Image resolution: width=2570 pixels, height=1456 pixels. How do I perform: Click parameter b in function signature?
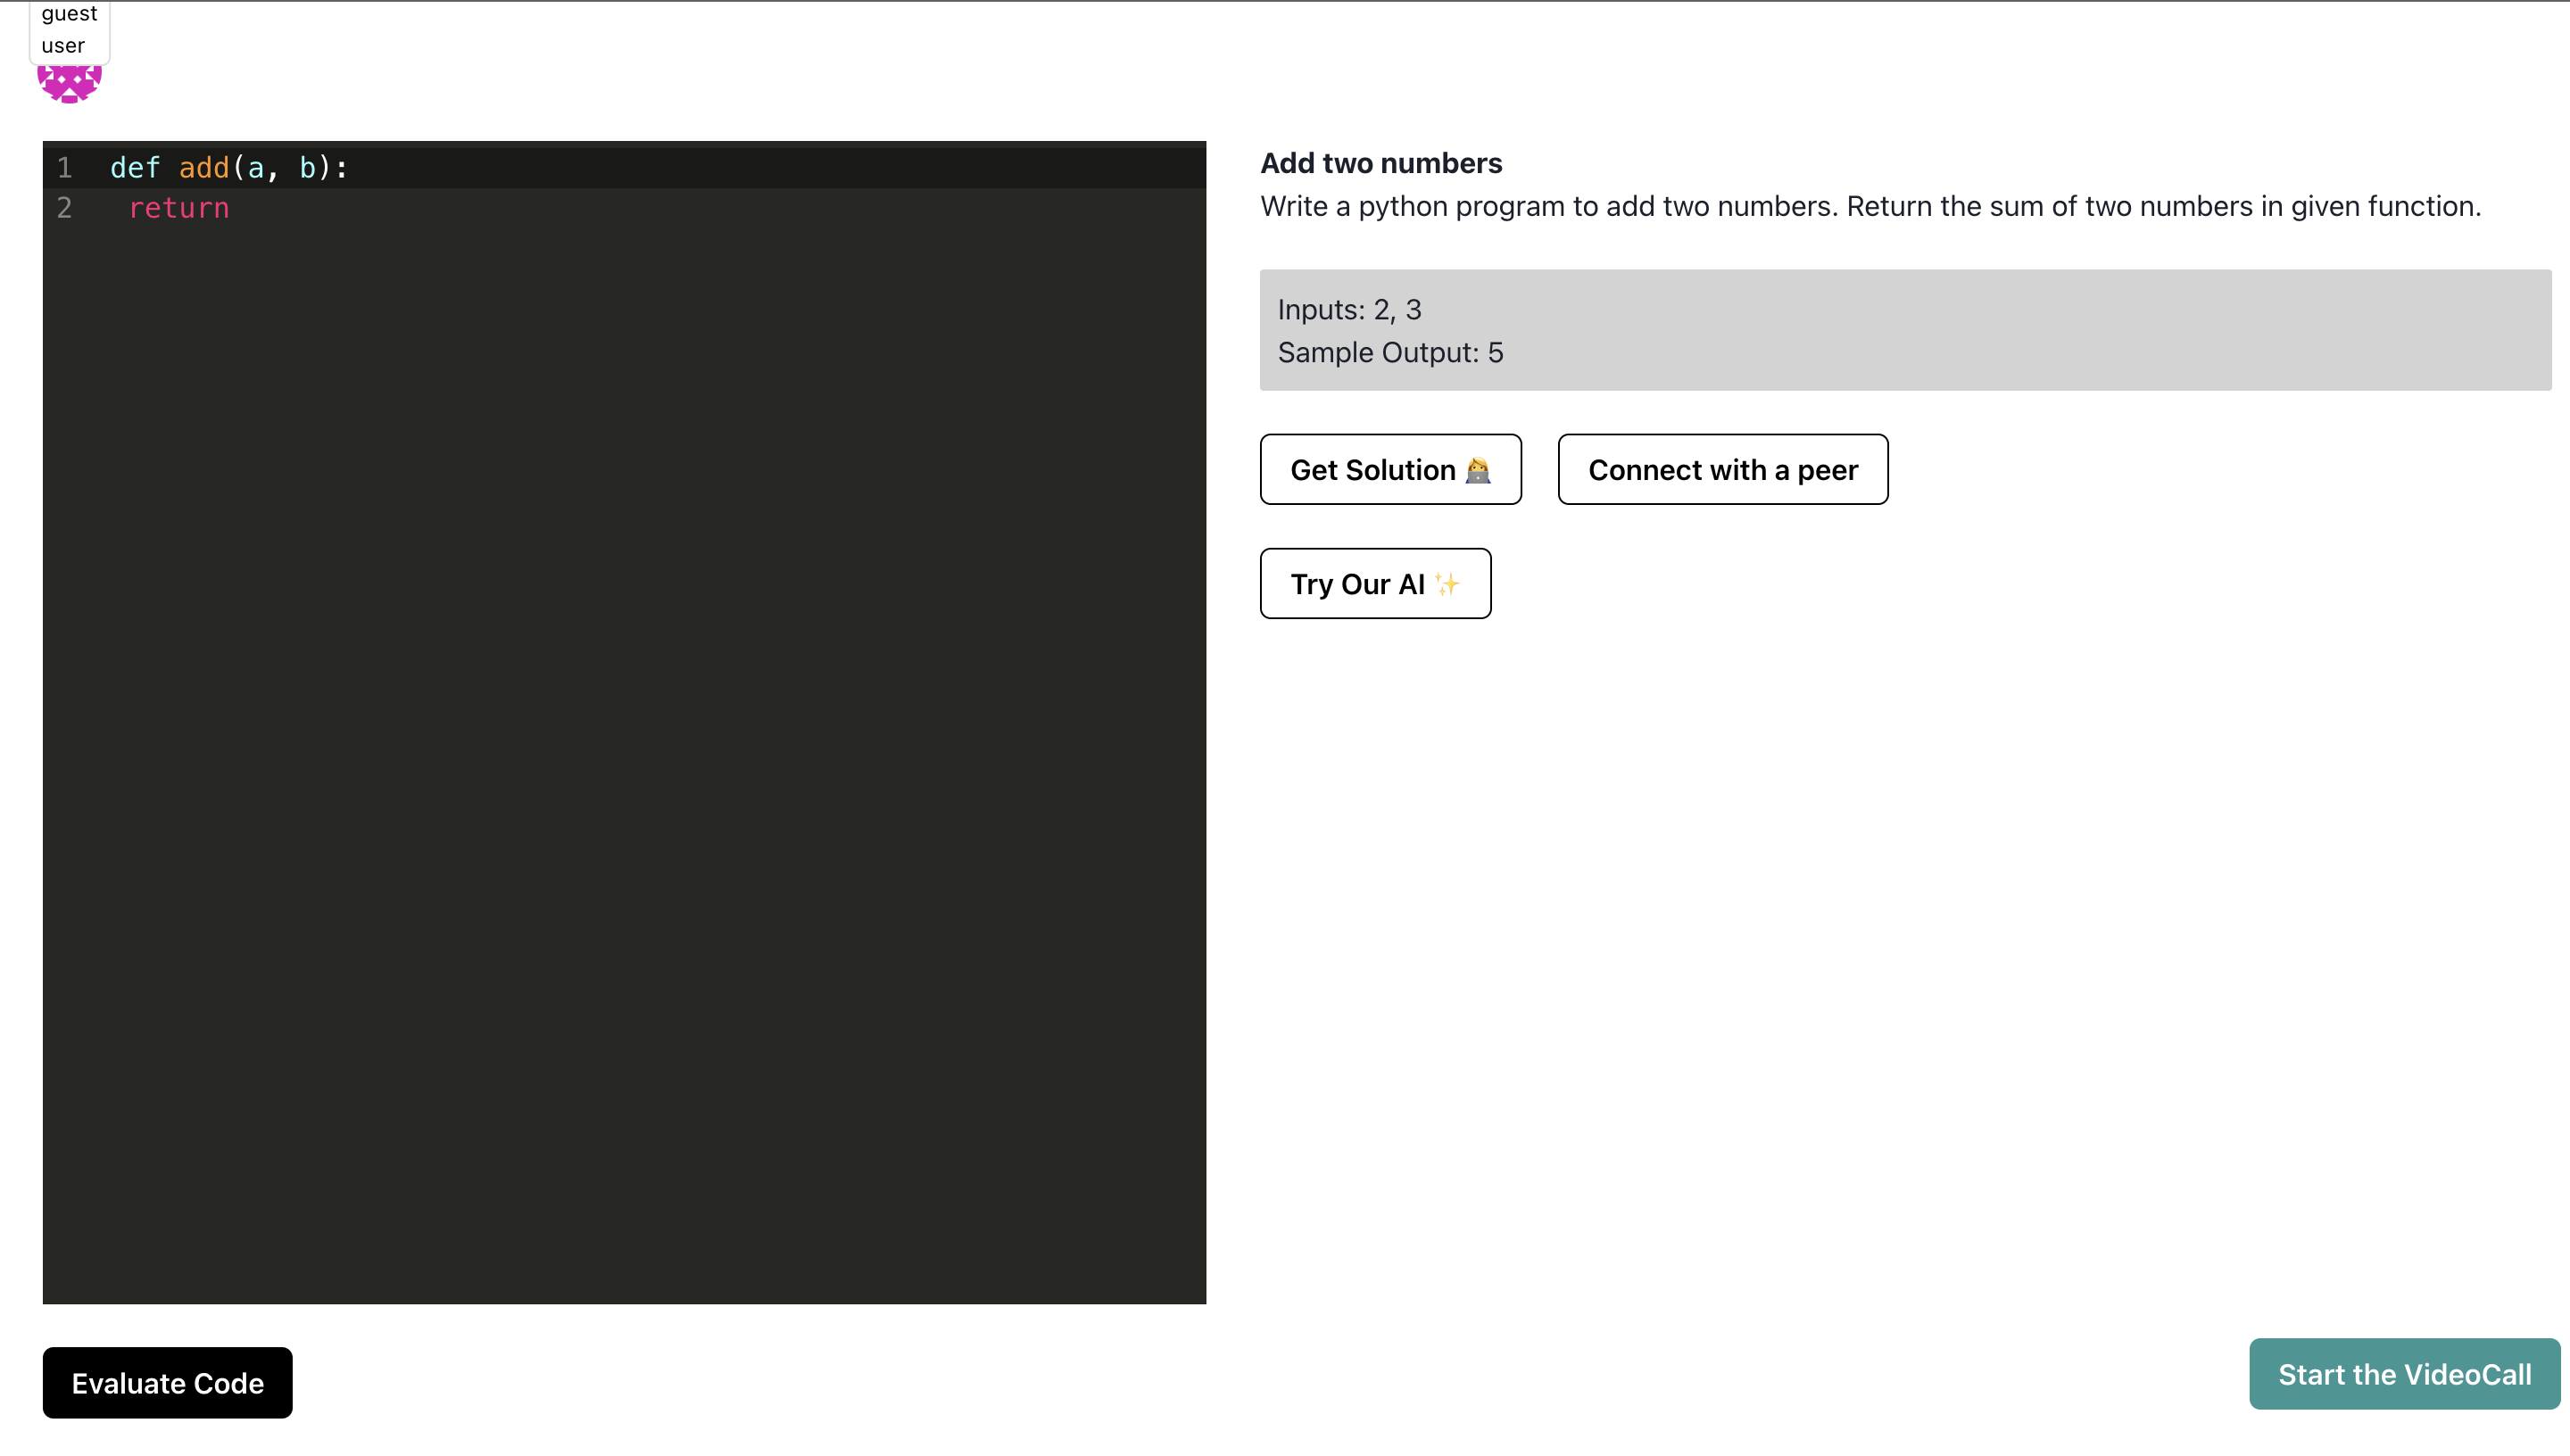pyautogui.click(x=307, y=168)
